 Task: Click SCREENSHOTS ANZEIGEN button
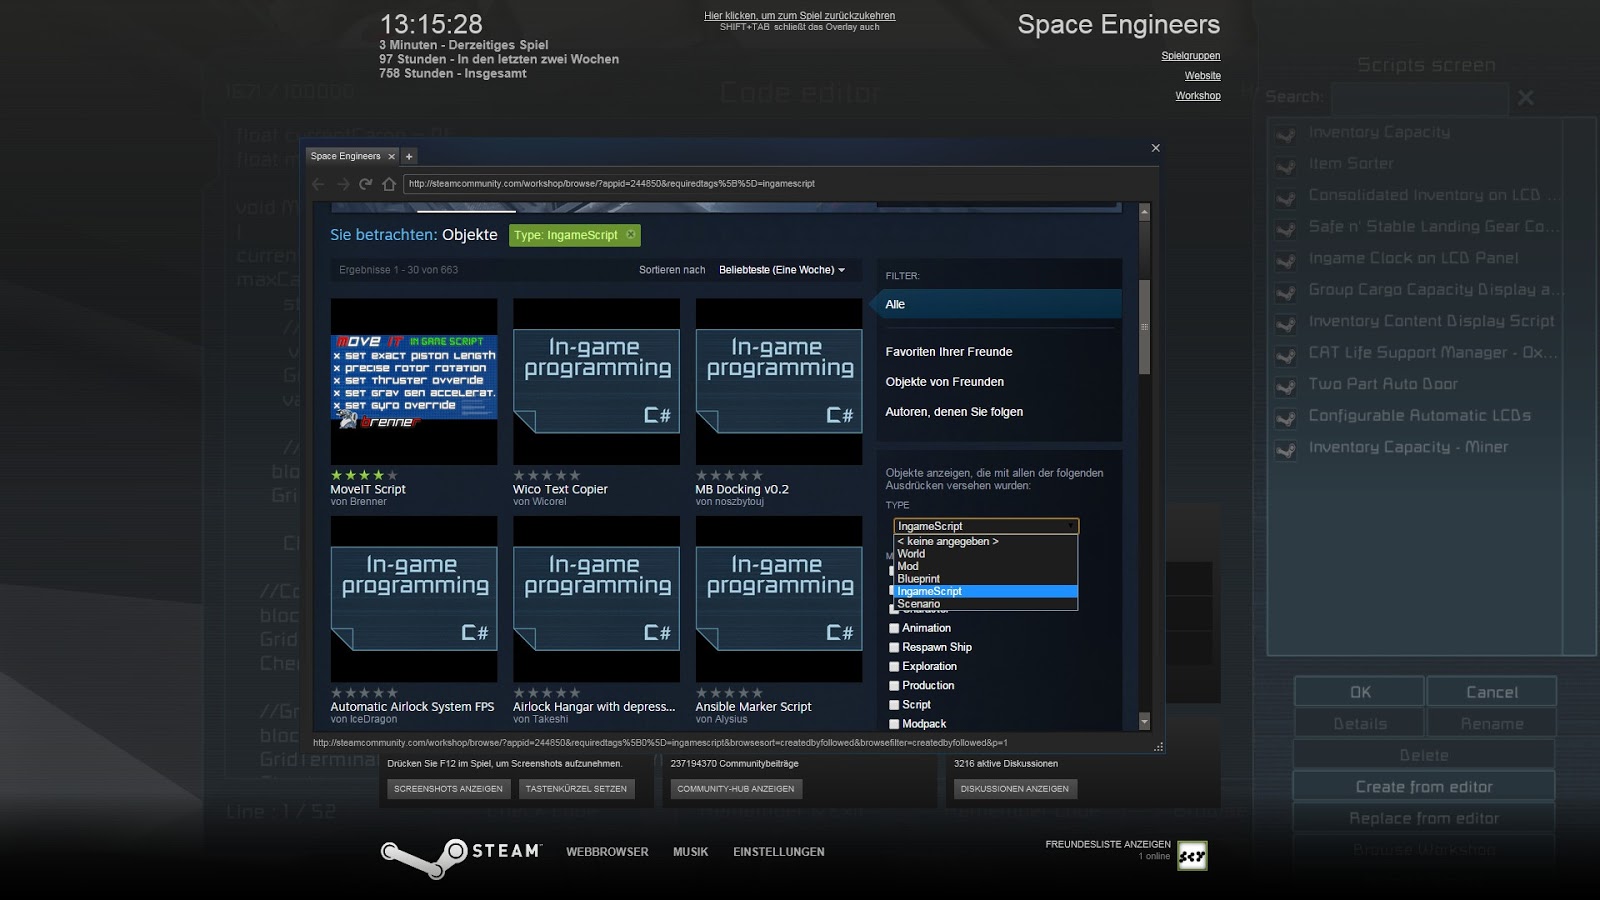tap(448, 789)
